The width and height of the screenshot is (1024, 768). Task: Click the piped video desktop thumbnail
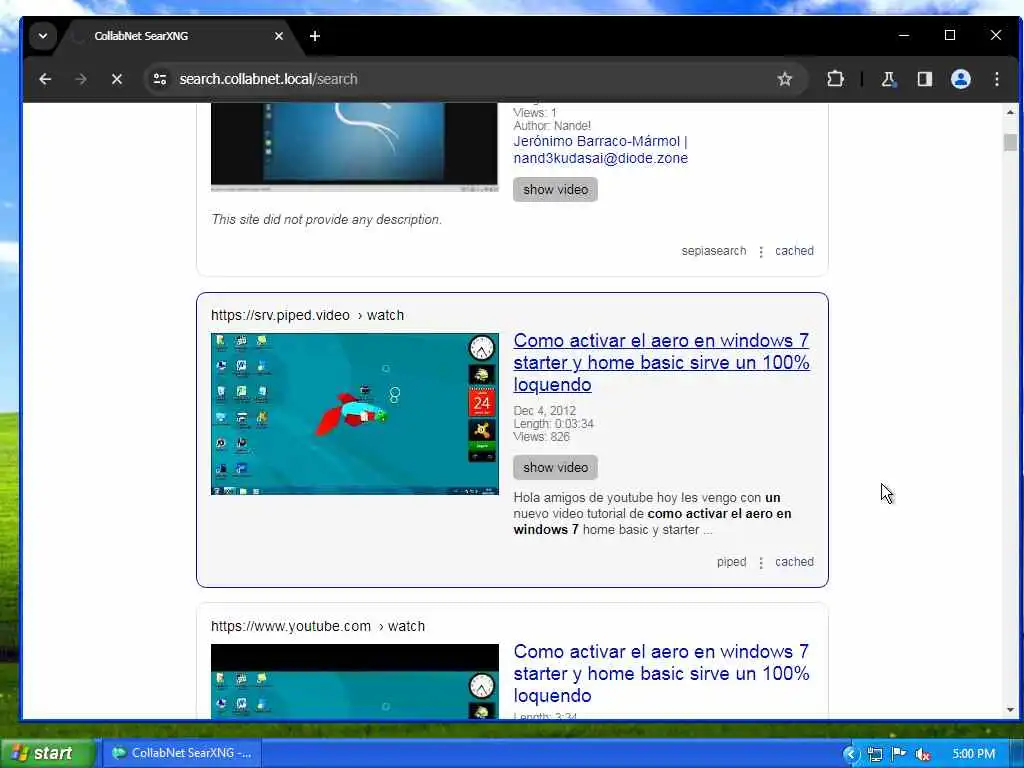(355, 414)
